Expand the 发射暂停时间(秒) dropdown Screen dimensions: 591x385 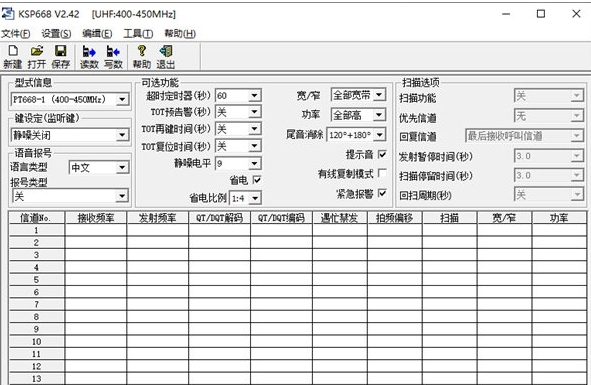(x=577, y=156)
